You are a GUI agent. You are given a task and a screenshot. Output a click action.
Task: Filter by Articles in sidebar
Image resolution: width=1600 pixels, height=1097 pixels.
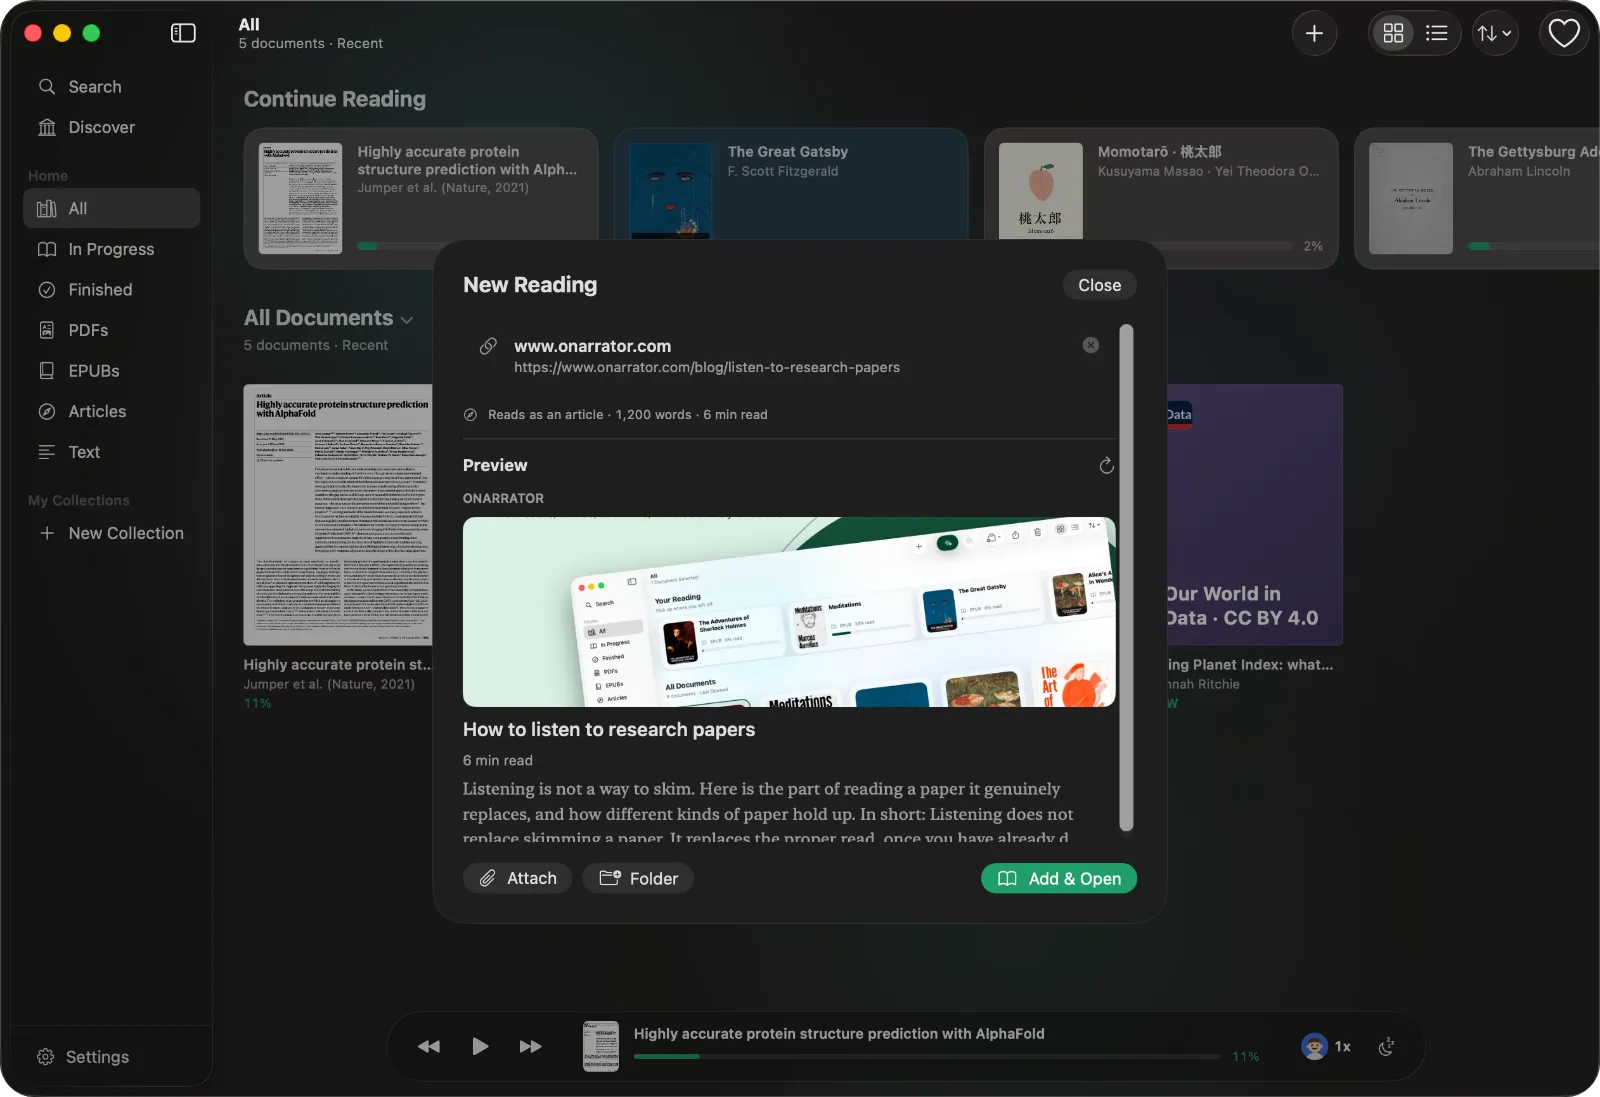[111, 411]
